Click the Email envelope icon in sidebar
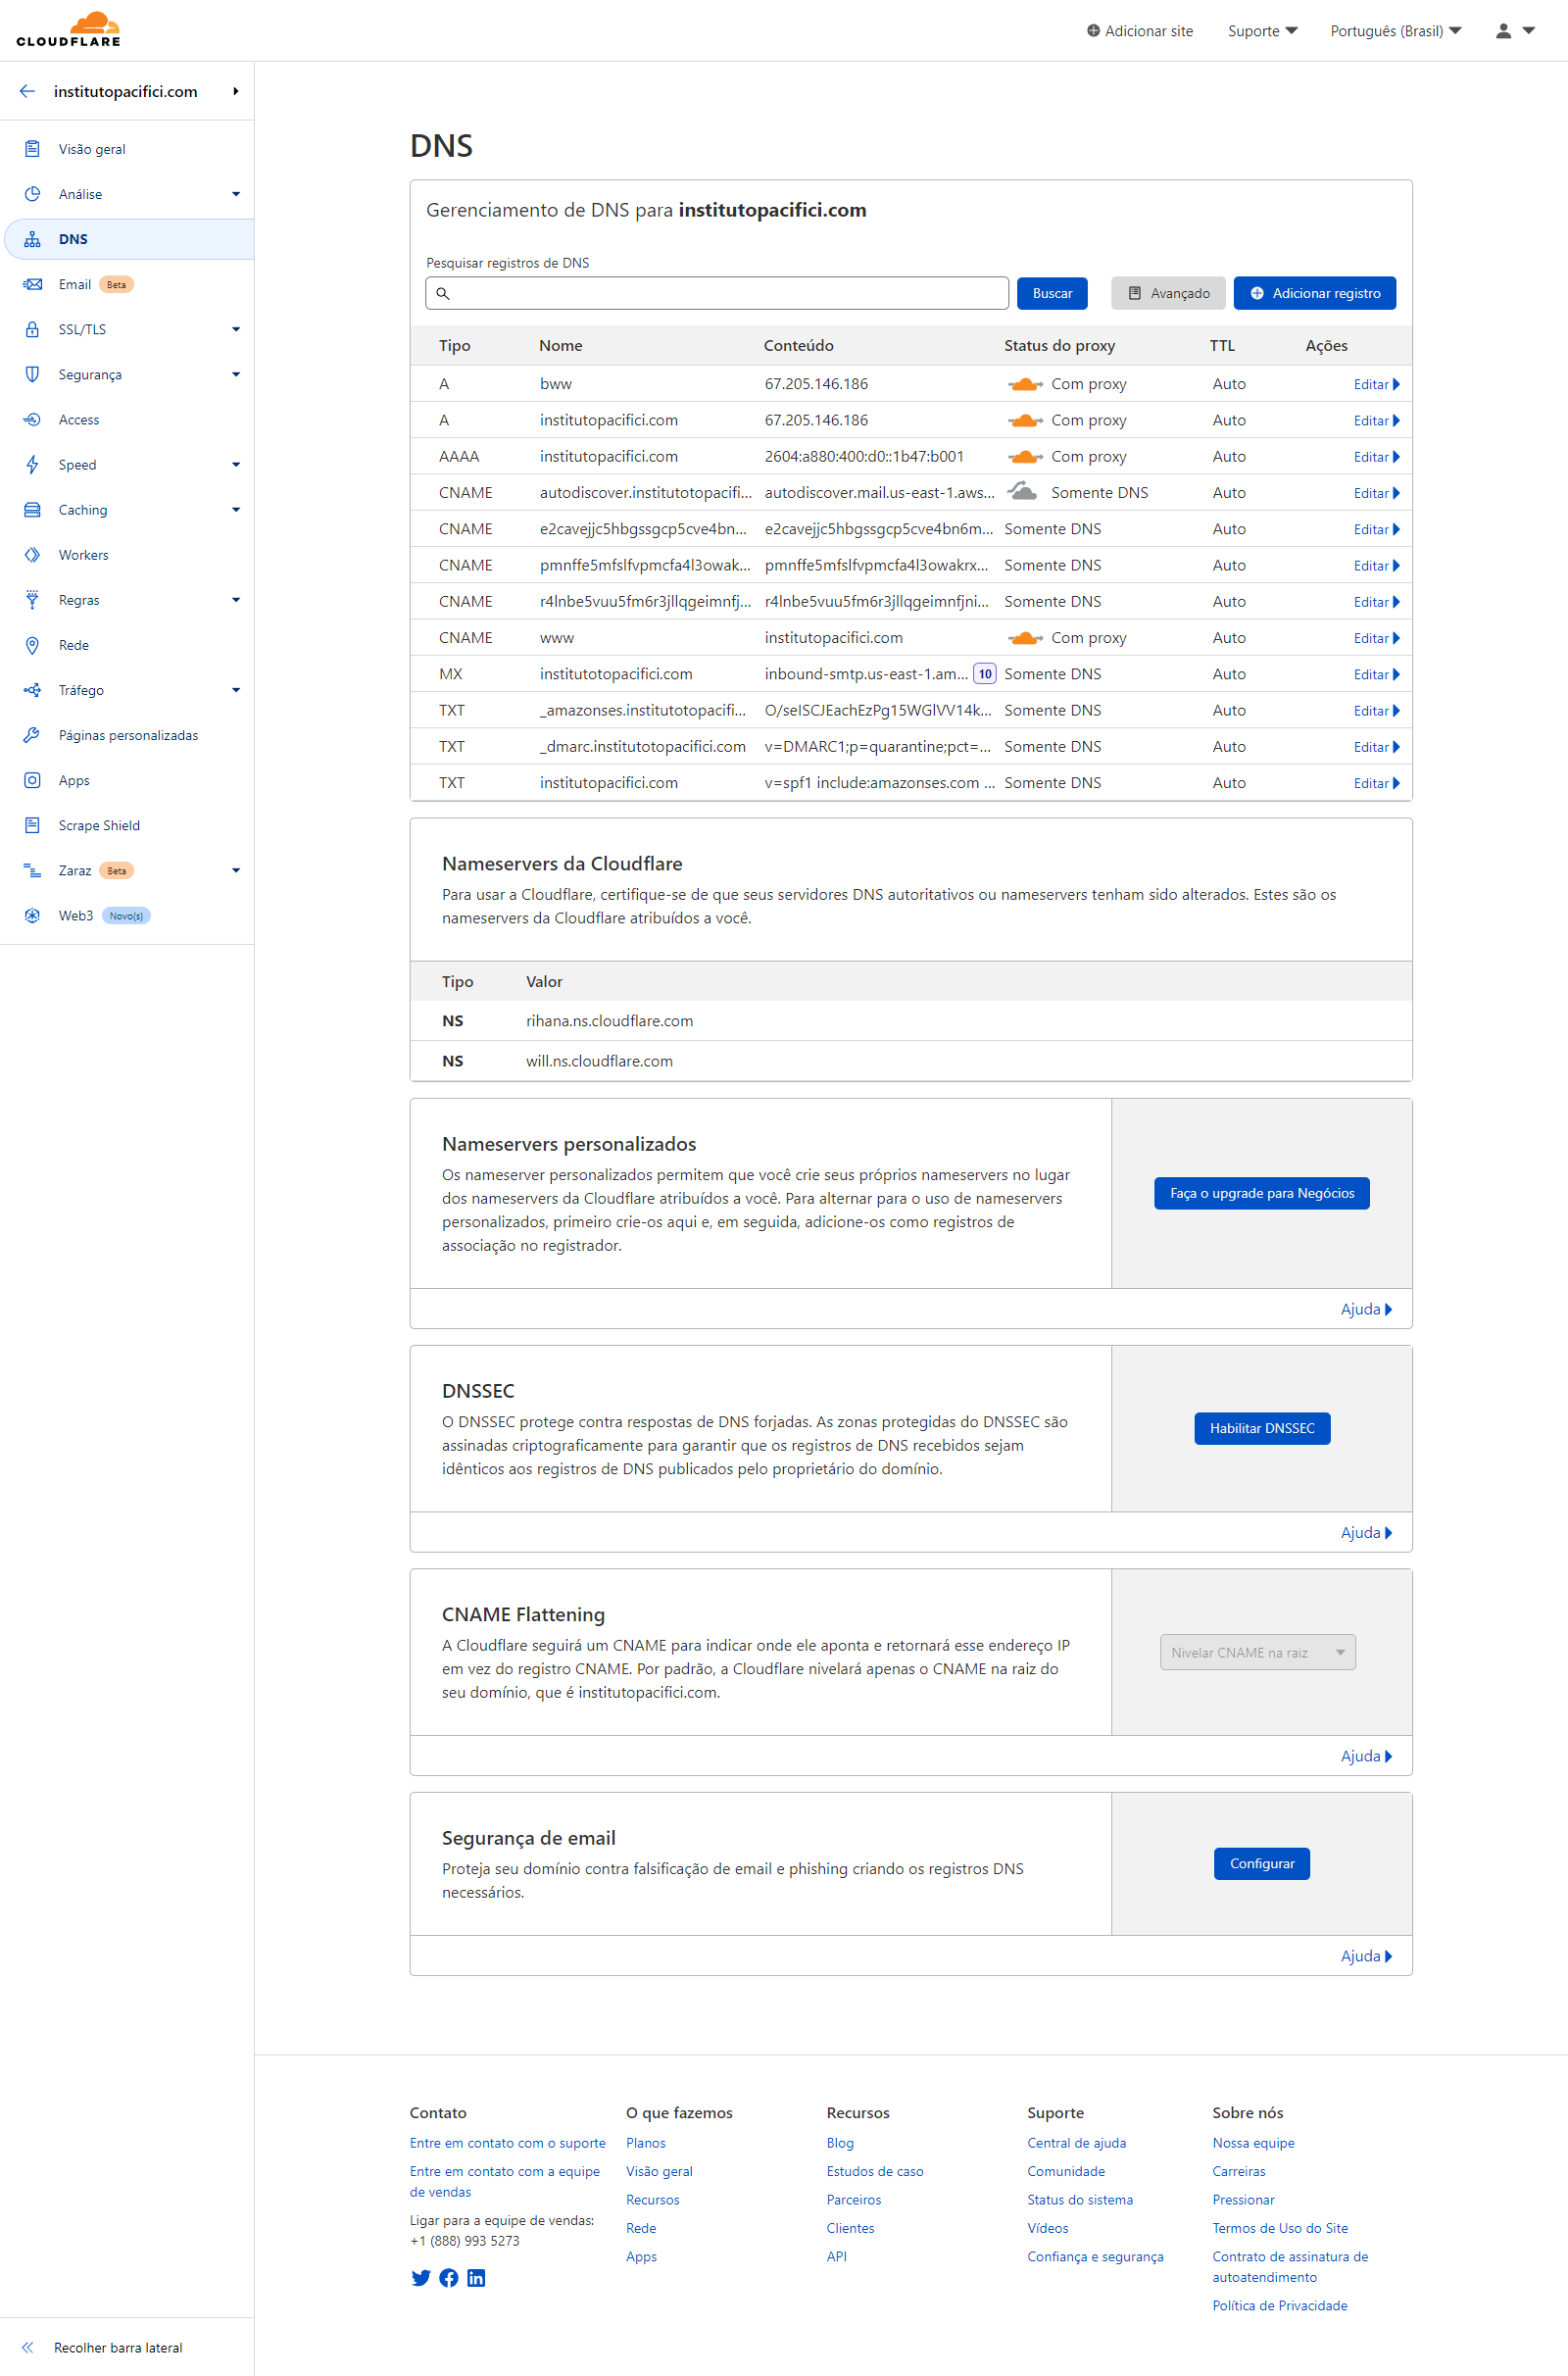This screenshot has width=1568, height=2376. 32,284
